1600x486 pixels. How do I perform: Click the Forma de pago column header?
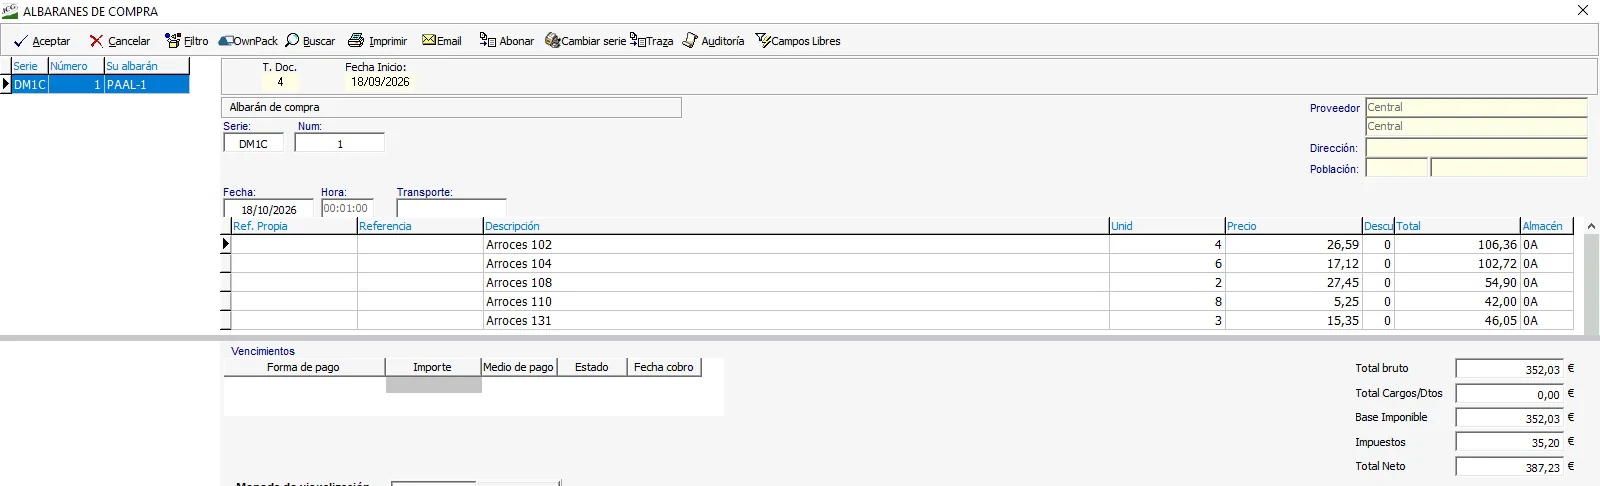(304, 368)
